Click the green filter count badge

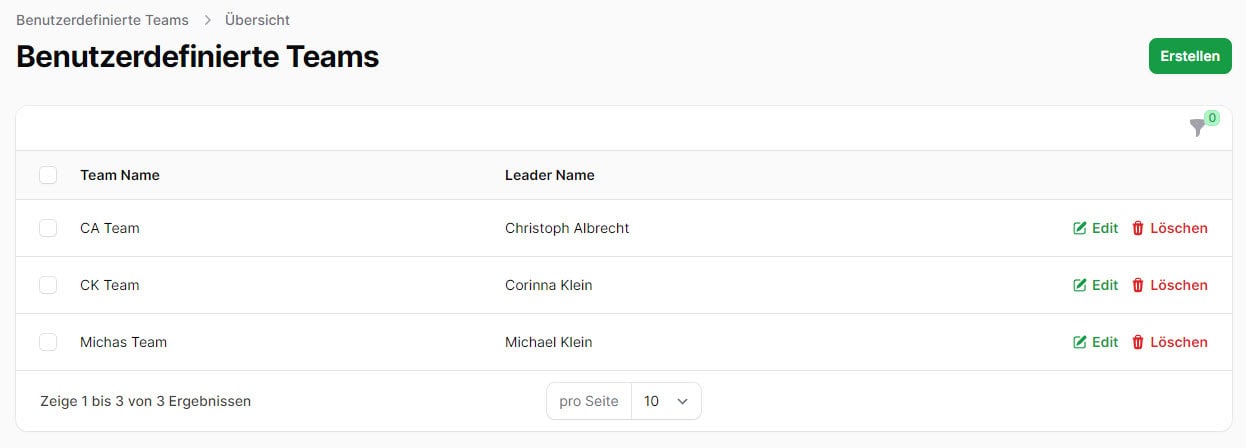1212,118
